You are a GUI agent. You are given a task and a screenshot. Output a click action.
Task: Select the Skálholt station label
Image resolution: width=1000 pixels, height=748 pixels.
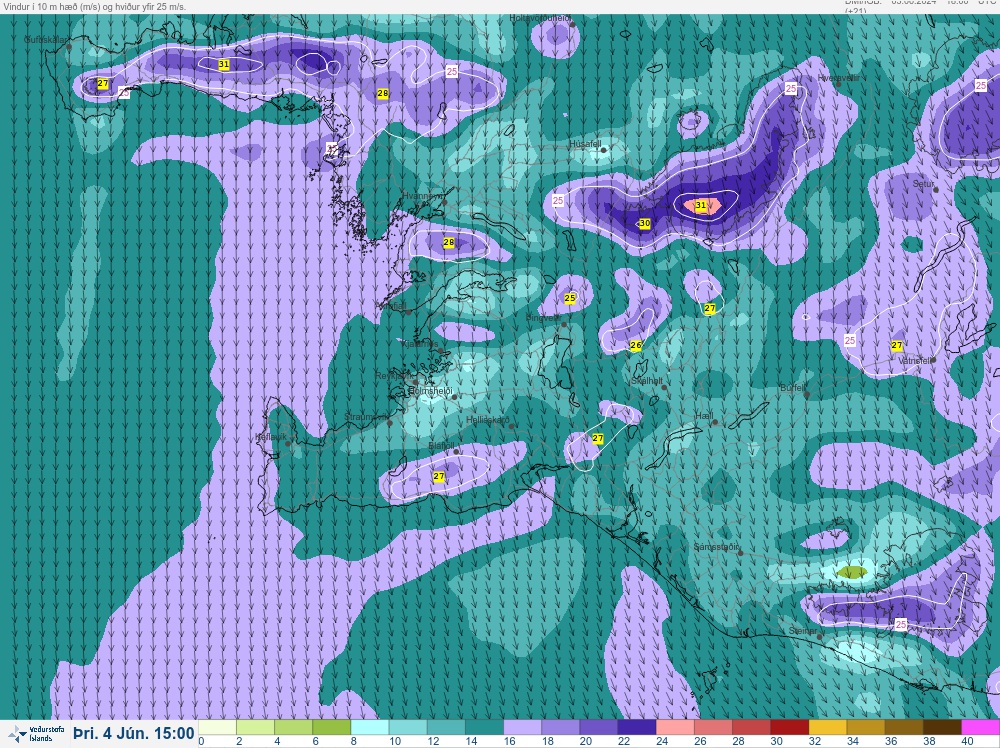[x=646, y=381]
